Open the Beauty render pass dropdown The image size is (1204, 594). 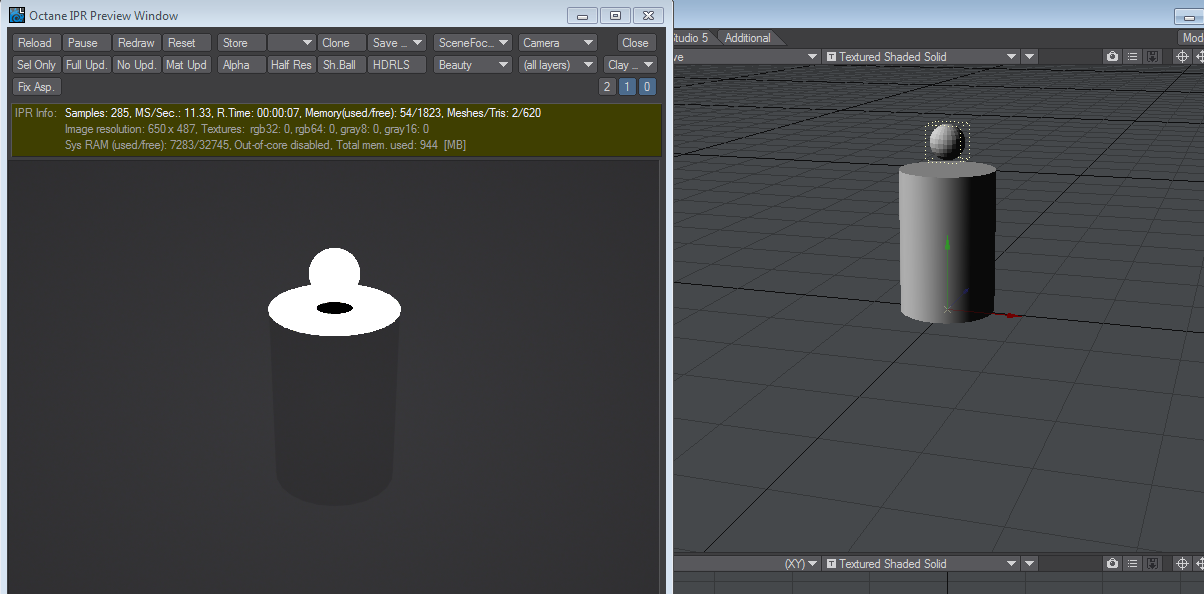click(473, 65)
